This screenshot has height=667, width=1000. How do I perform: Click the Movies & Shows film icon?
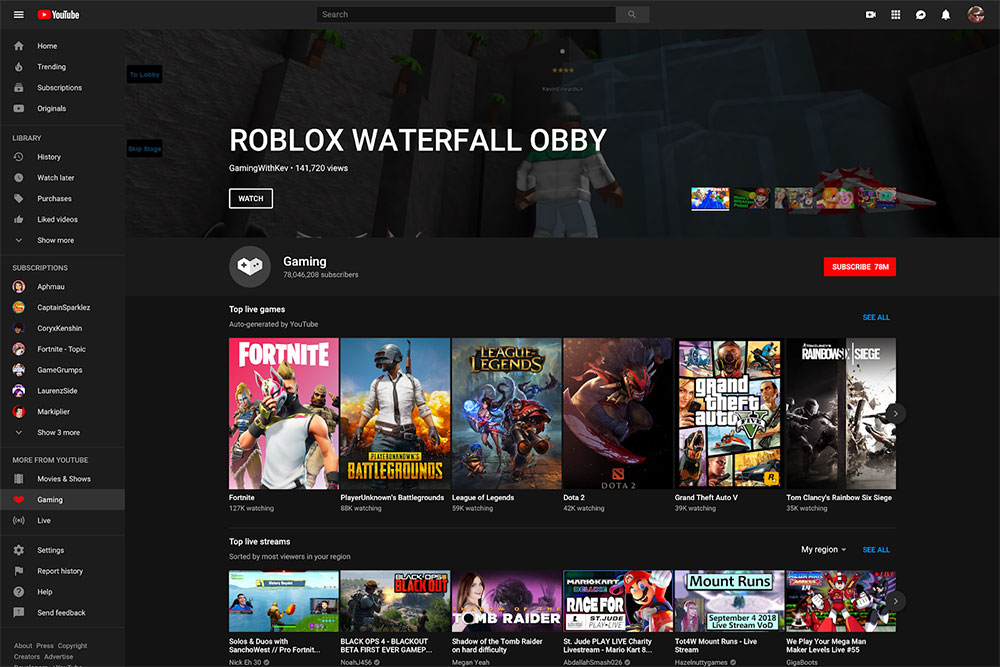coord(18,479)
